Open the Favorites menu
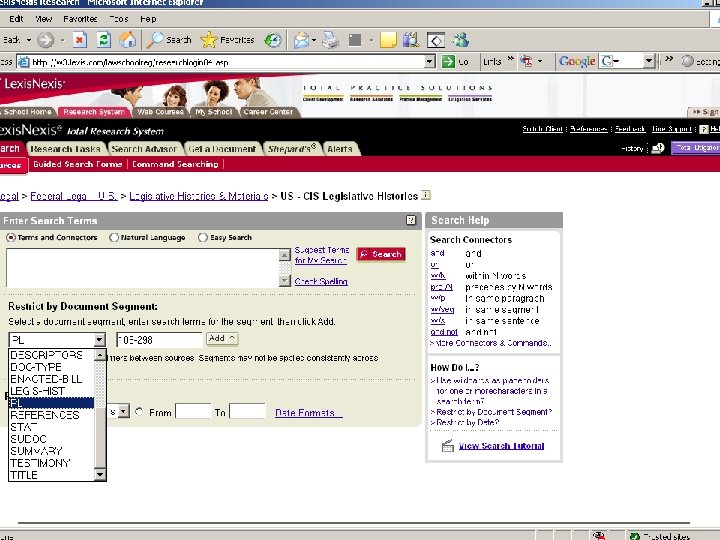The width and height of the screenshot is (720, 540). (80, 19)
